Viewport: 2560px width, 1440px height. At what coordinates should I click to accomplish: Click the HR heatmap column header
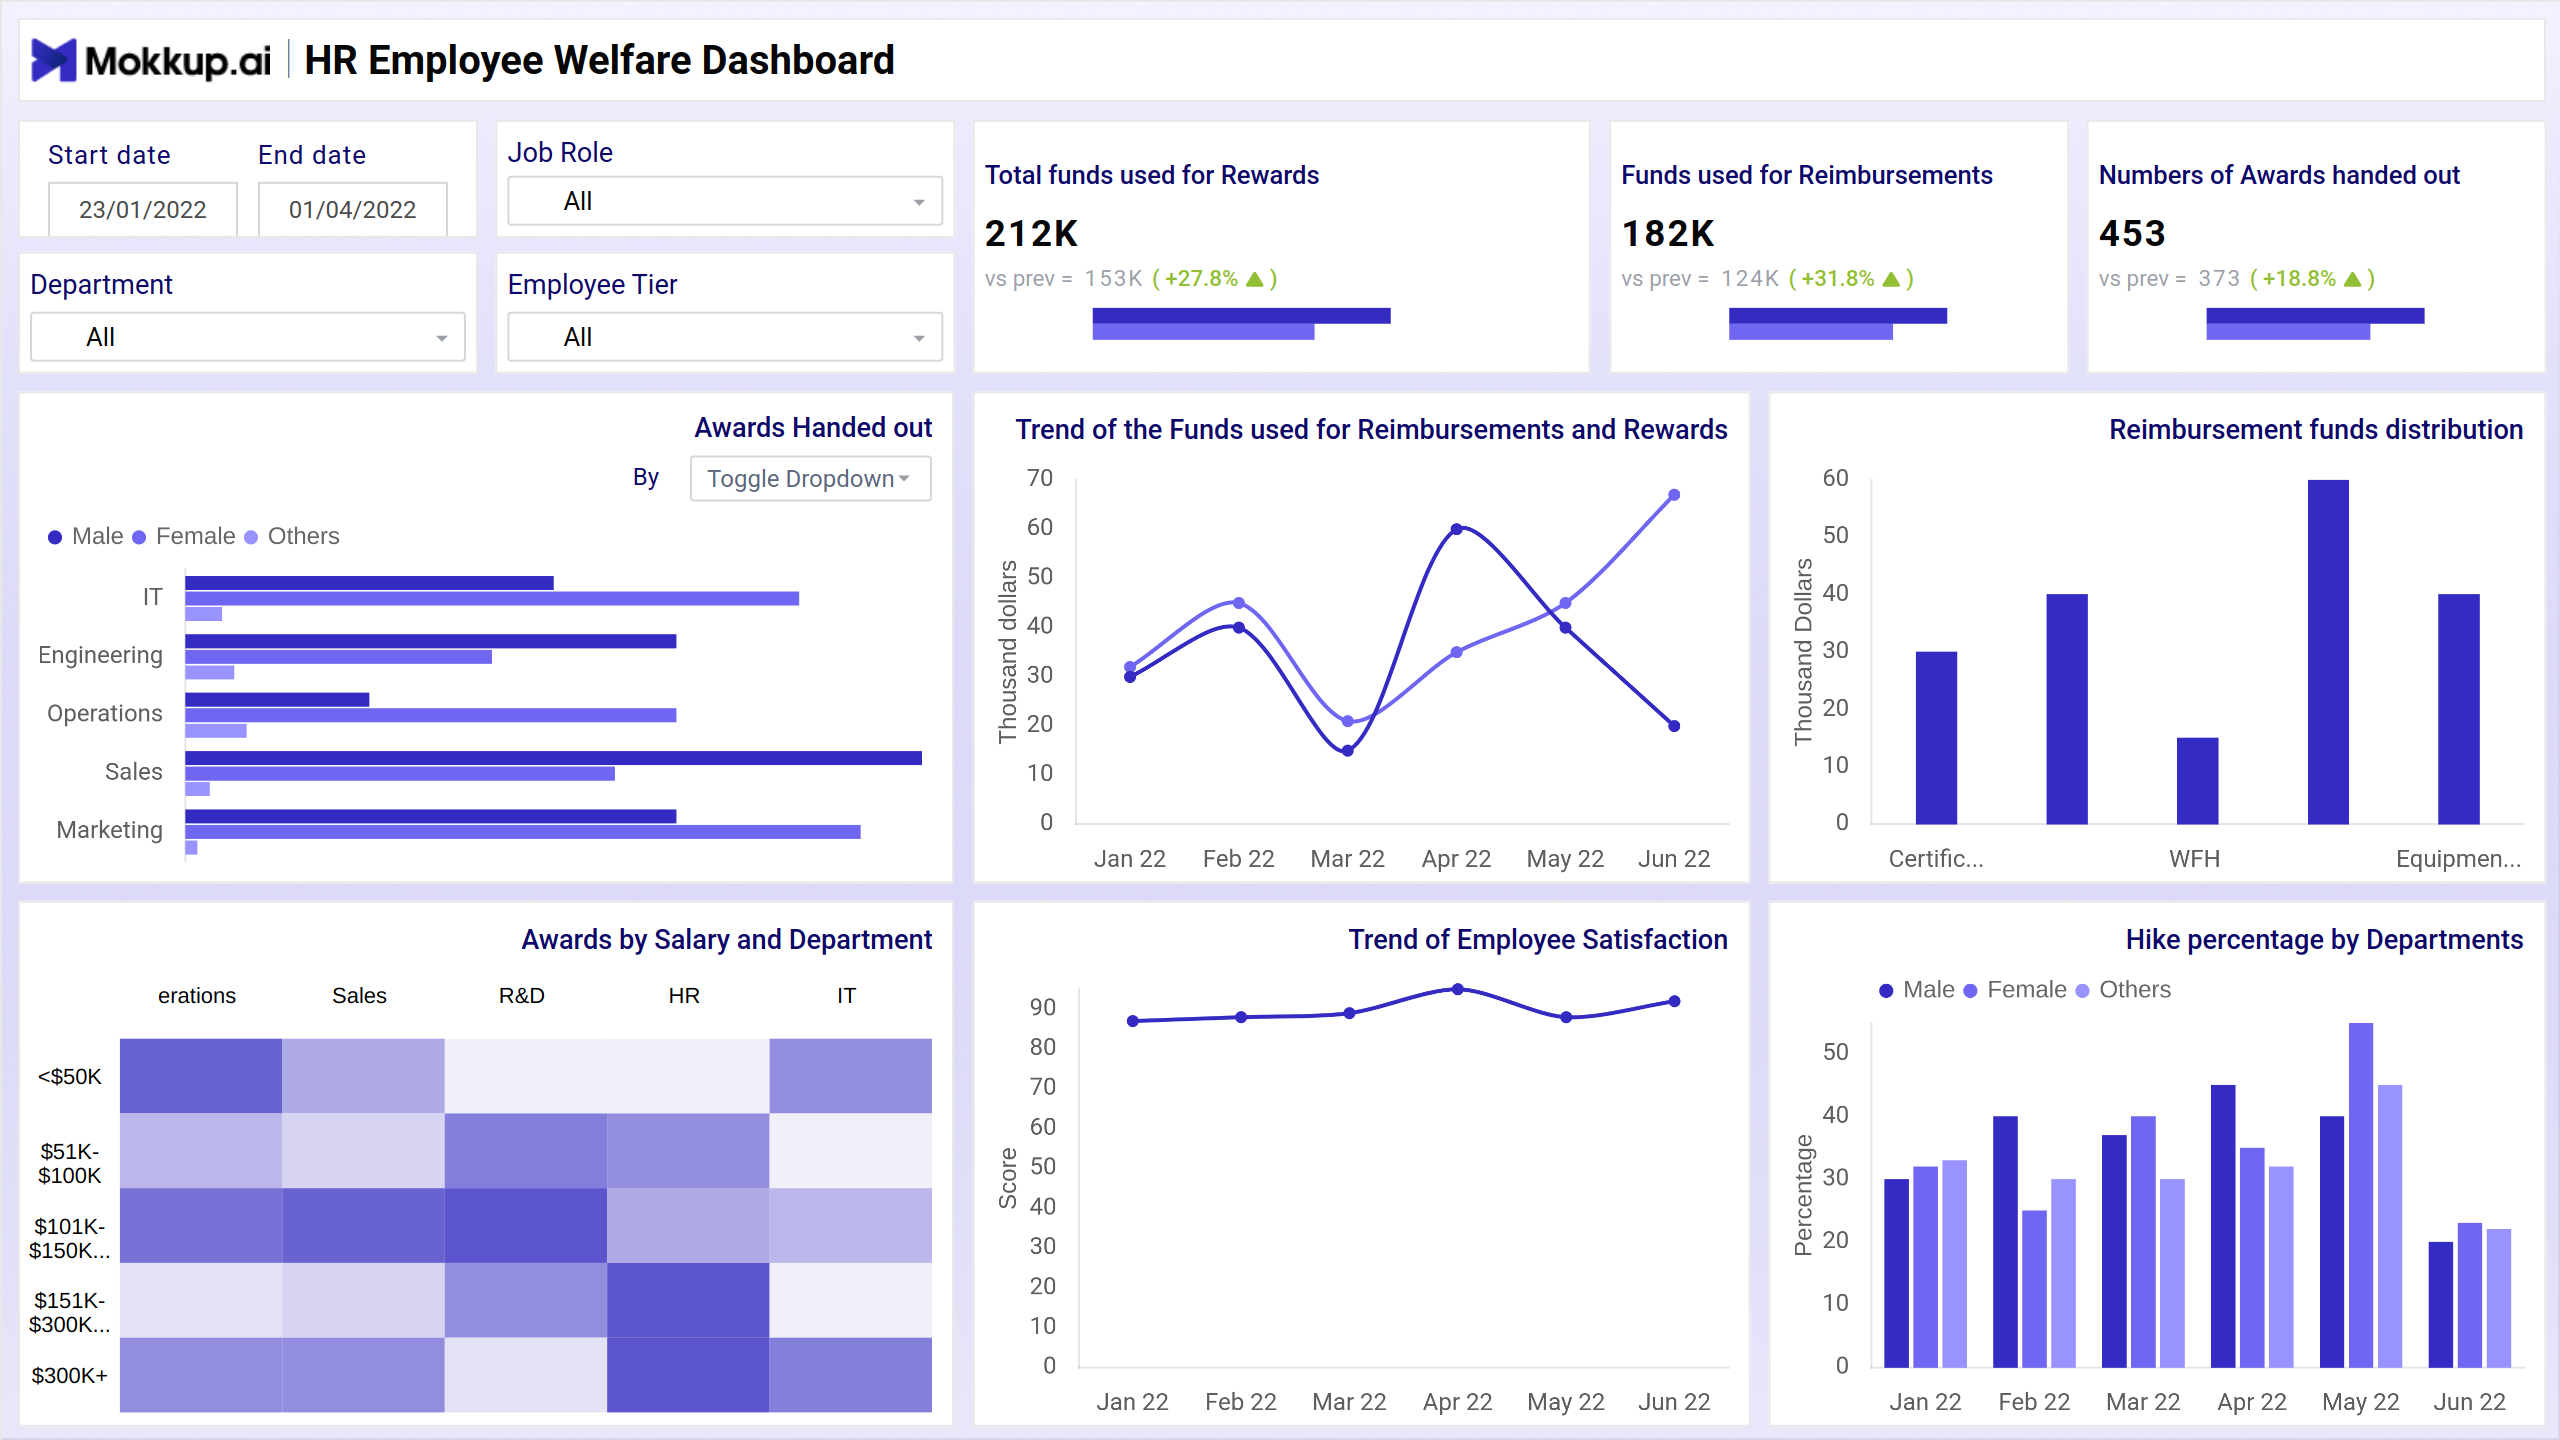(x=684, y=996)
